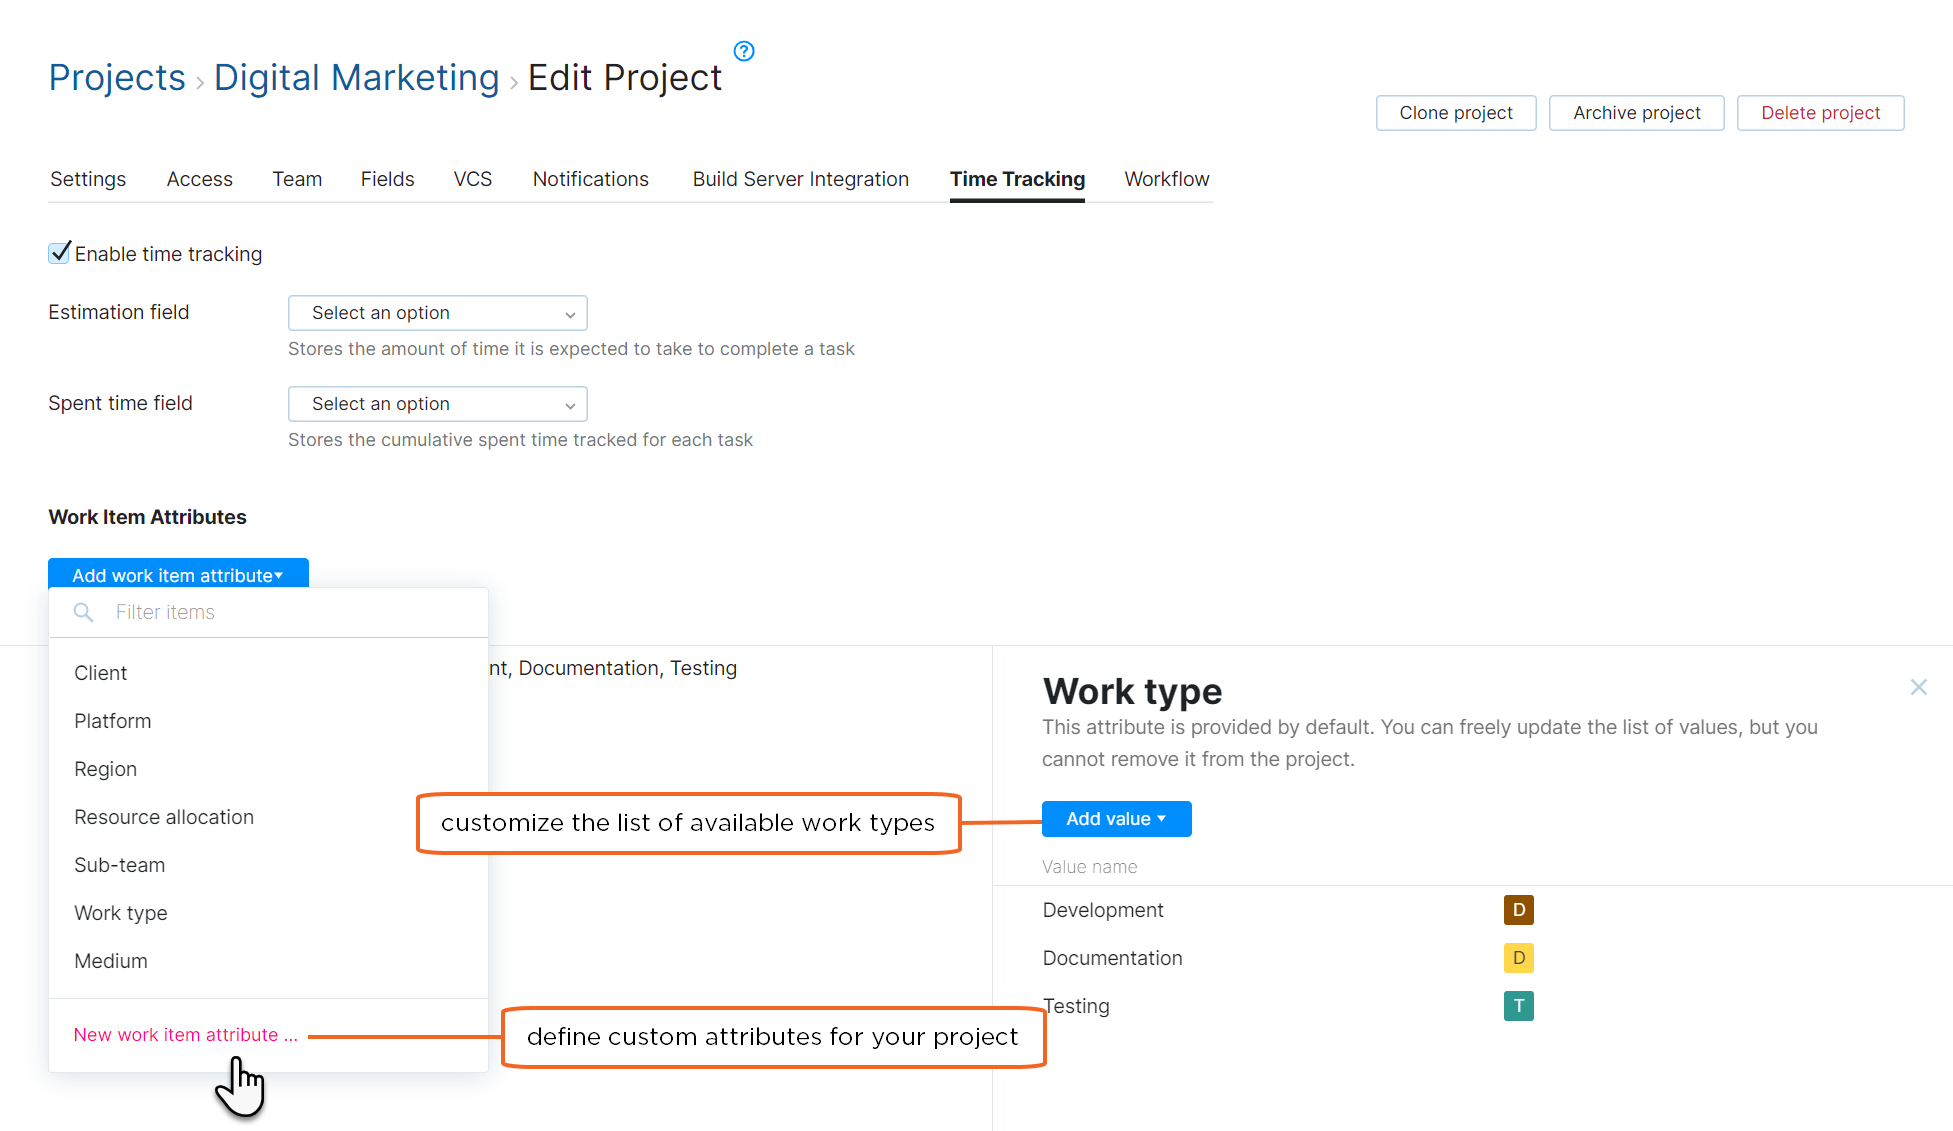
Task: Open the Build Server Integration tab
Action: pyautogui.click(x=800, y=179)
